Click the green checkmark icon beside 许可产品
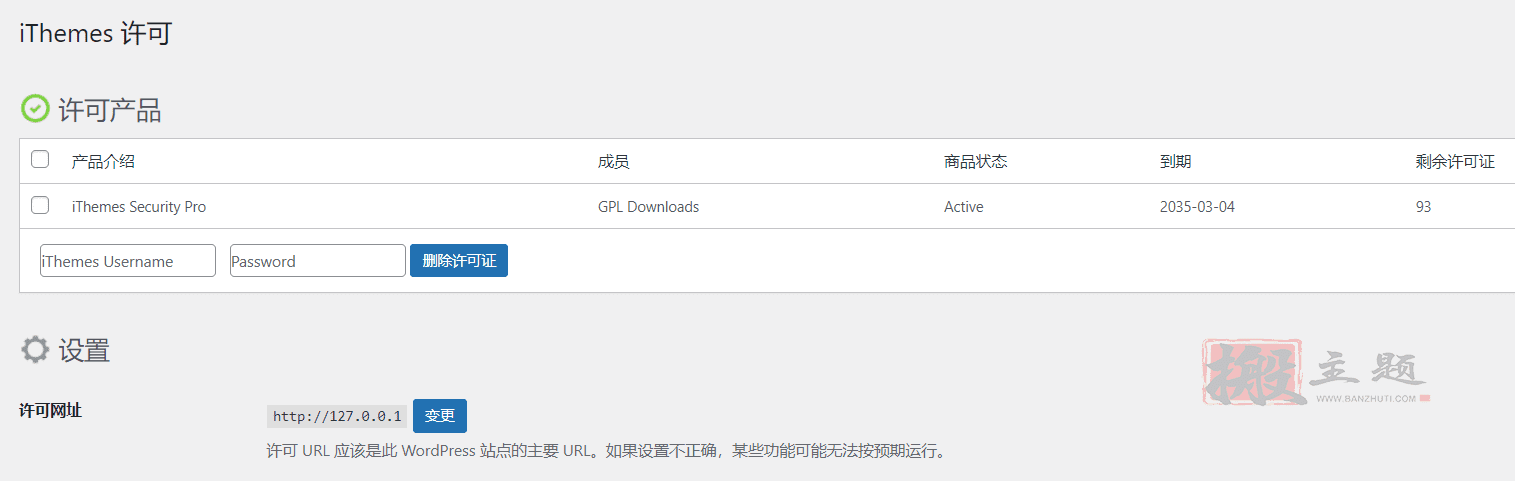The width and height of the screenshot is (1515, 481). pos(35,108)
